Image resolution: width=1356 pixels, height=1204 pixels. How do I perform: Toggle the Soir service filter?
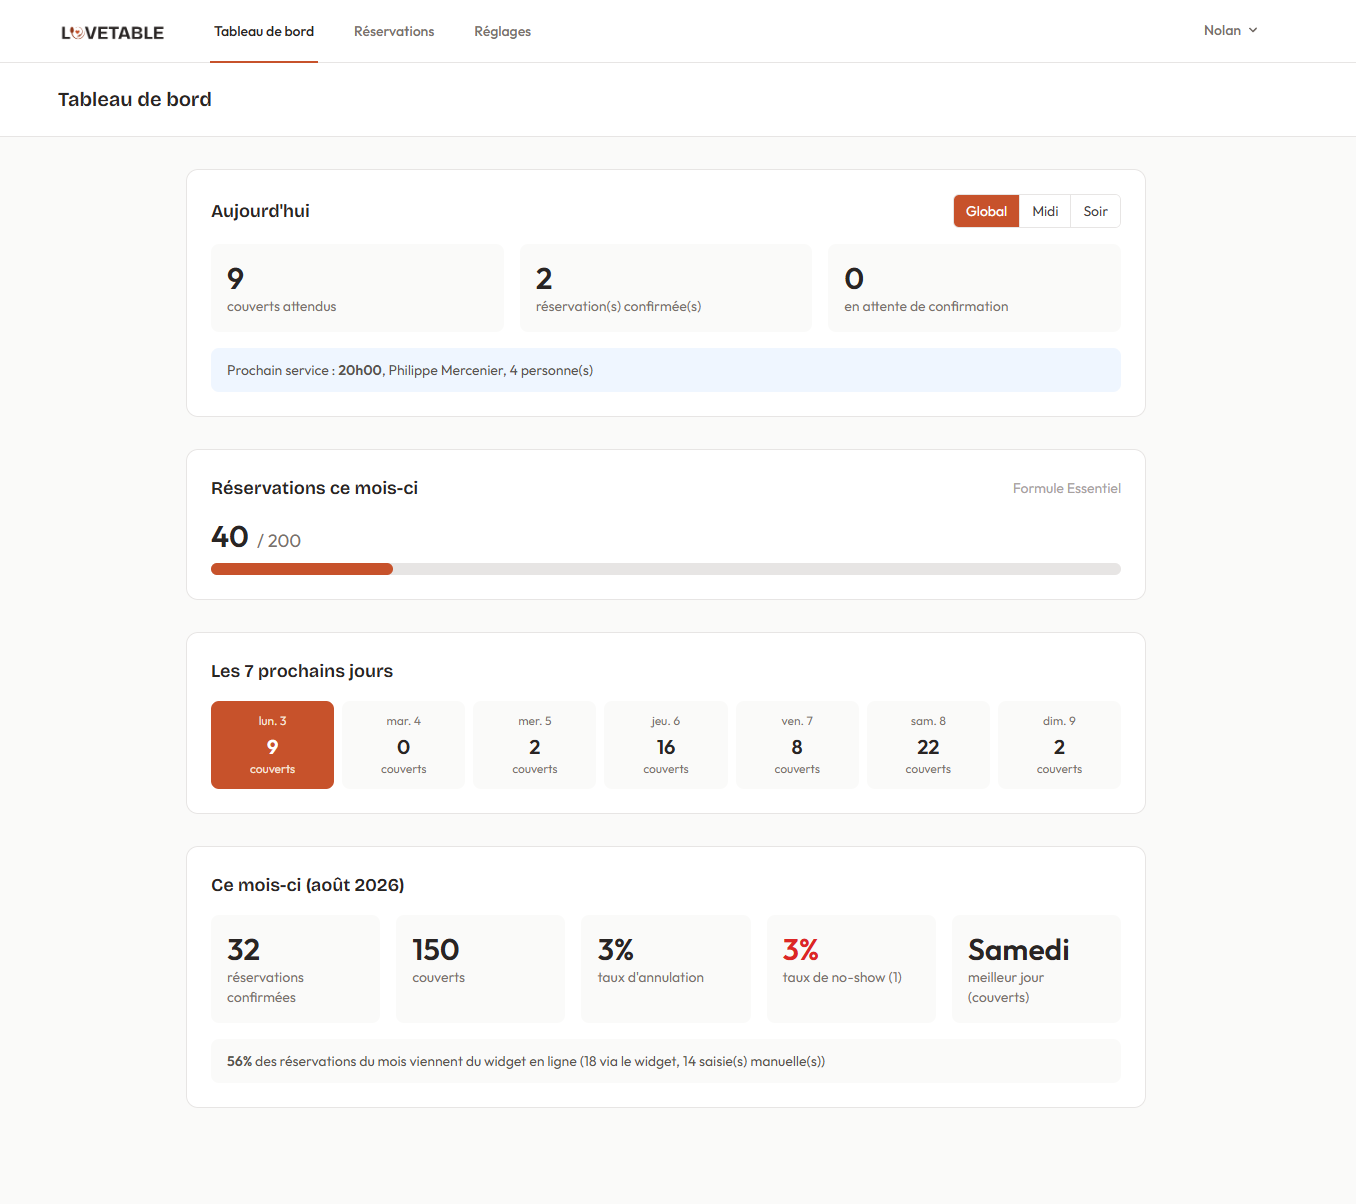pyautogui.click(x=1095, y=211)
